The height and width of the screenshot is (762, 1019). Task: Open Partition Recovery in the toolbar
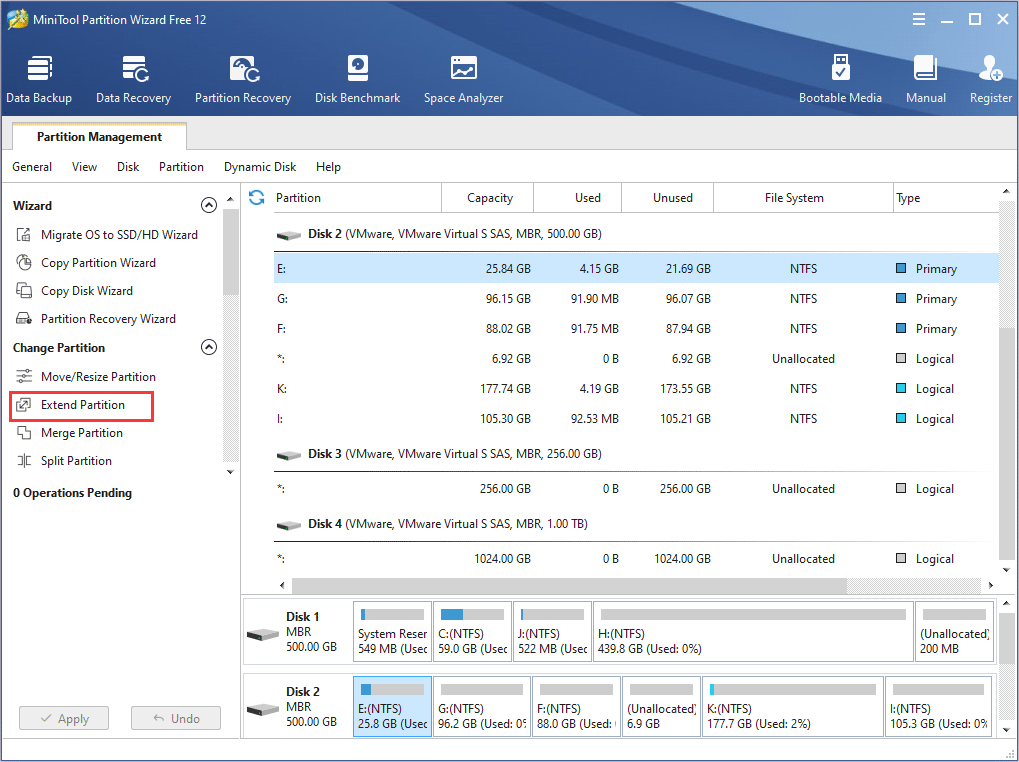(243, 79)
